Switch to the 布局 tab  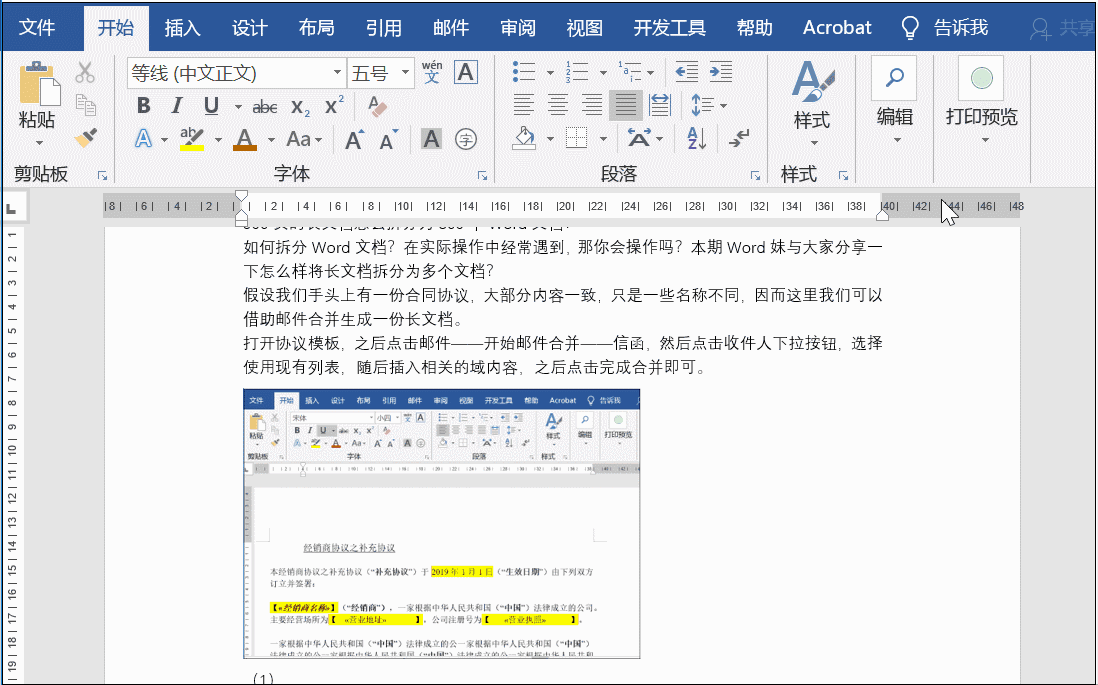[317, 27]
